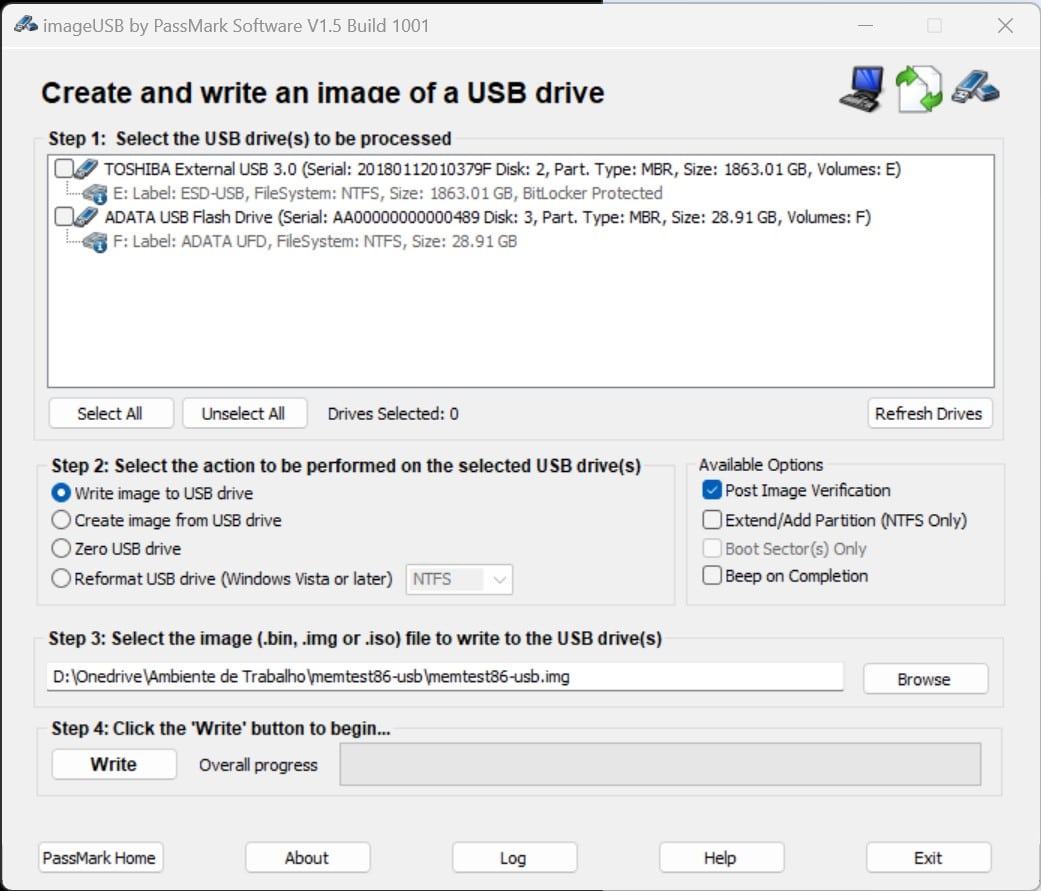Viewport: 1041px width, 891px height.
Task: Click the image file path field
Action: (x=445, y=677)
